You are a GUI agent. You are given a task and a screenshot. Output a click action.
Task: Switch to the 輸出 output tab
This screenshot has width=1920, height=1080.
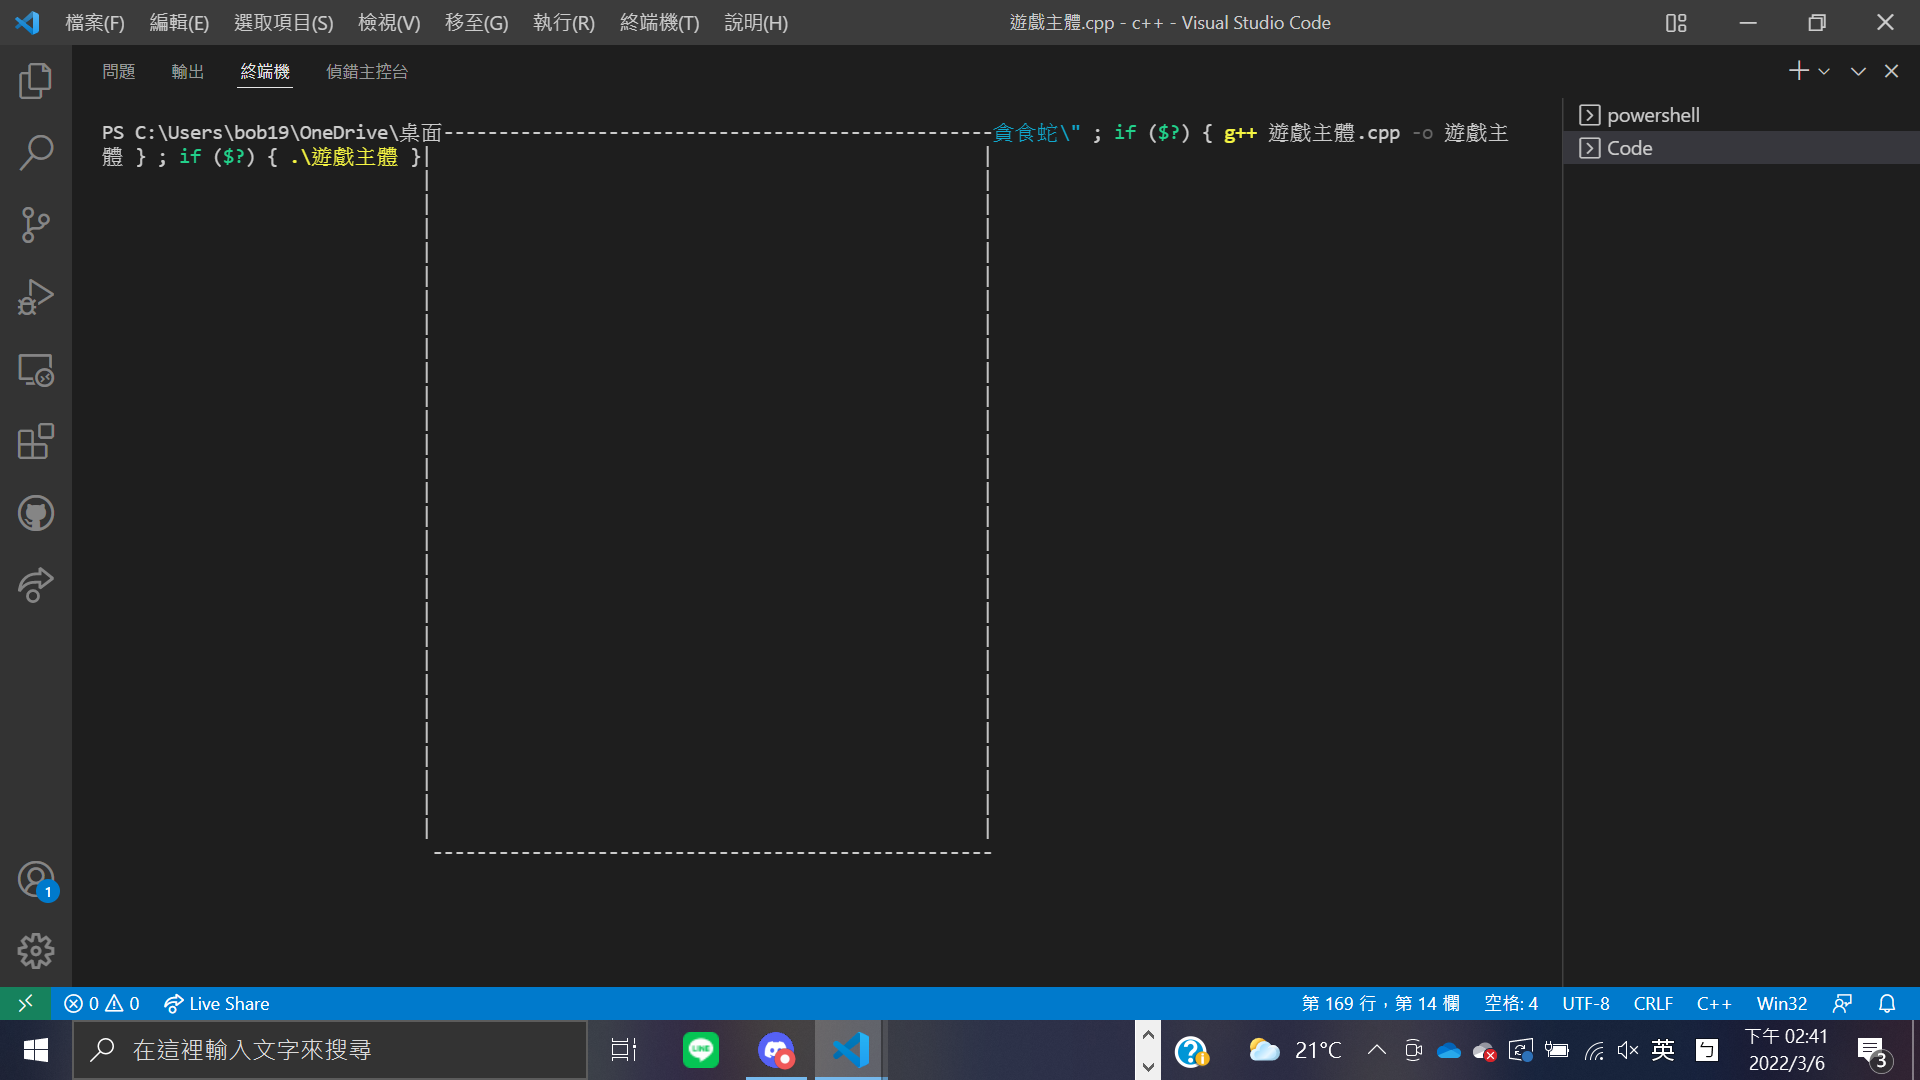[x=187, y=72]
